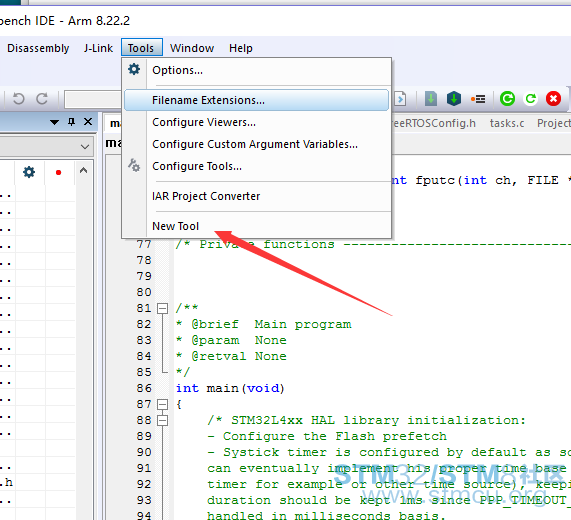Switch to the tasks.c editor tab
Image resolution: width=571 pixels, height=520 pixels.
(507, 123)
